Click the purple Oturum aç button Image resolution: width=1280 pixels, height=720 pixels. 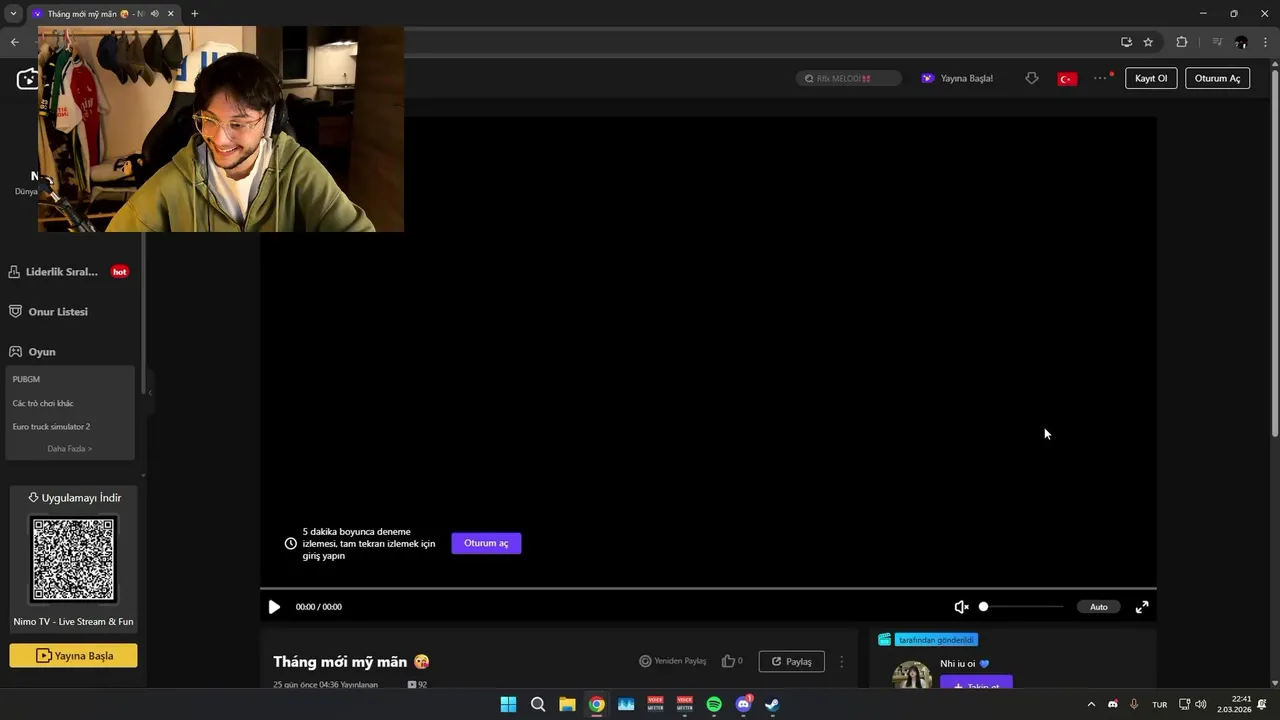pos(486,543)
